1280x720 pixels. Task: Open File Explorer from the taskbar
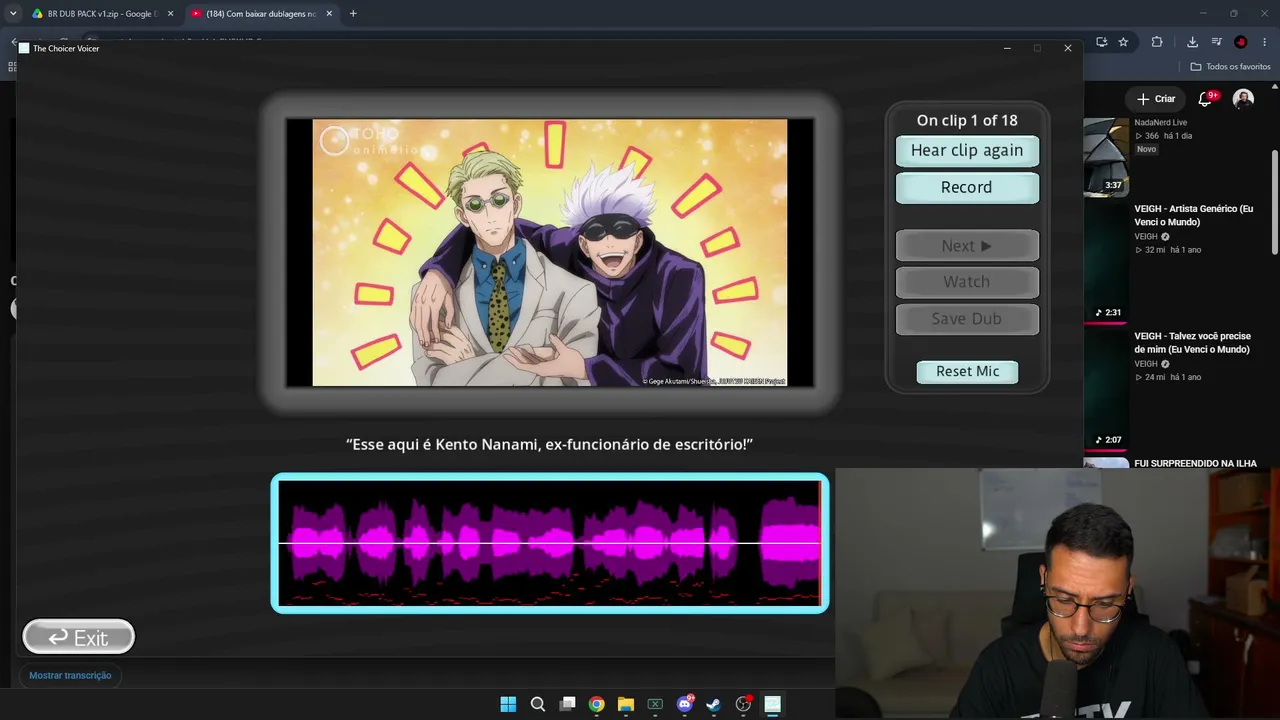pyautogui.click(x=625, y=704)
